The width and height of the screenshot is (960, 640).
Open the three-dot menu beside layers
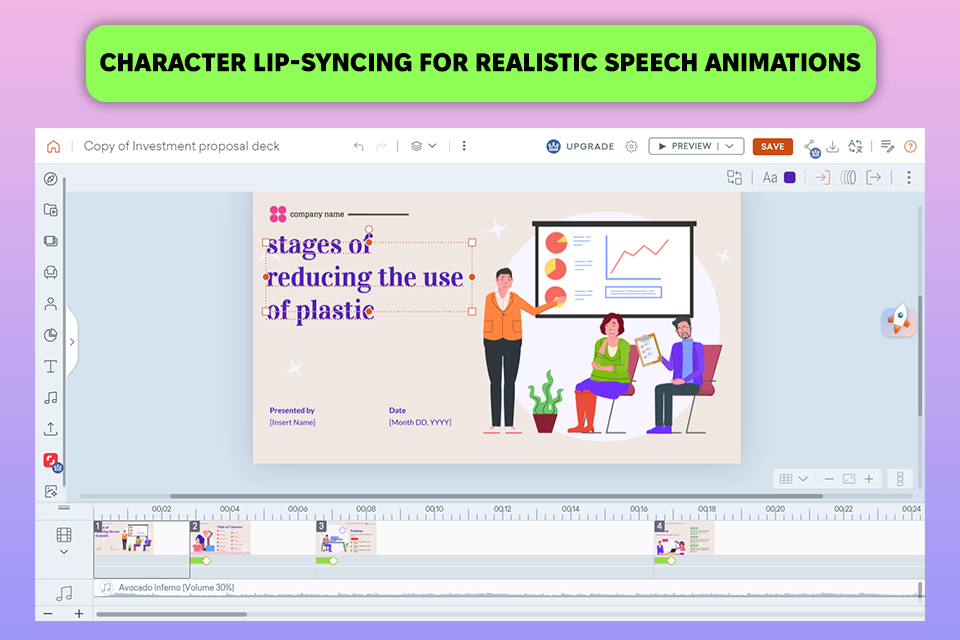click(x=464, y=146)
